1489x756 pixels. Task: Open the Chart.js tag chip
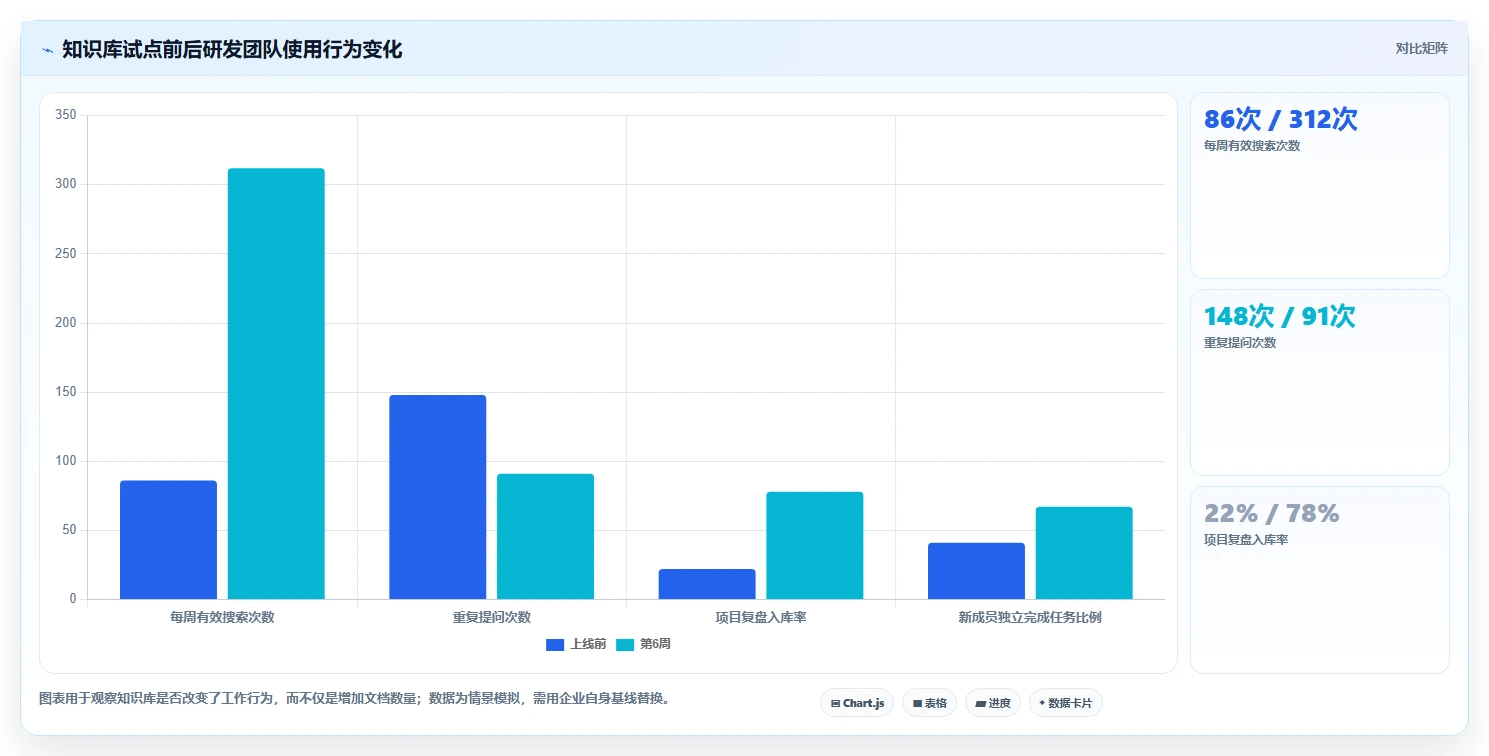[x=857, y=703]
